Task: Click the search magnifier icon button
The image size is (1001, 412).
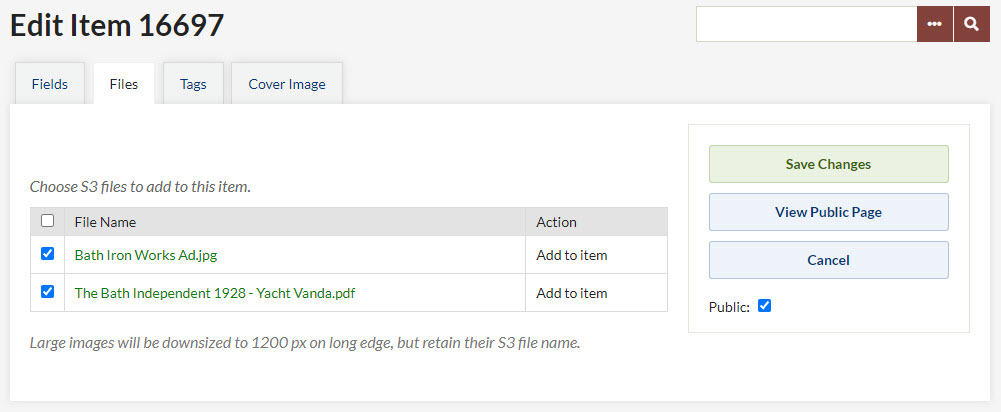Action: point(972,24)
